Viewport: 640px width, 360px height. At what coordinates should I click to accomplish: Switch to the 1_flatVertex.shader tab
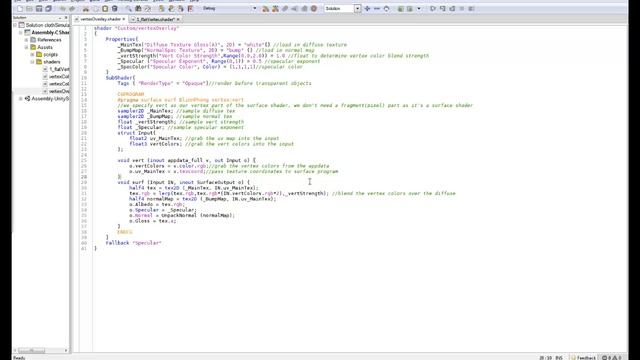[155, 19]
